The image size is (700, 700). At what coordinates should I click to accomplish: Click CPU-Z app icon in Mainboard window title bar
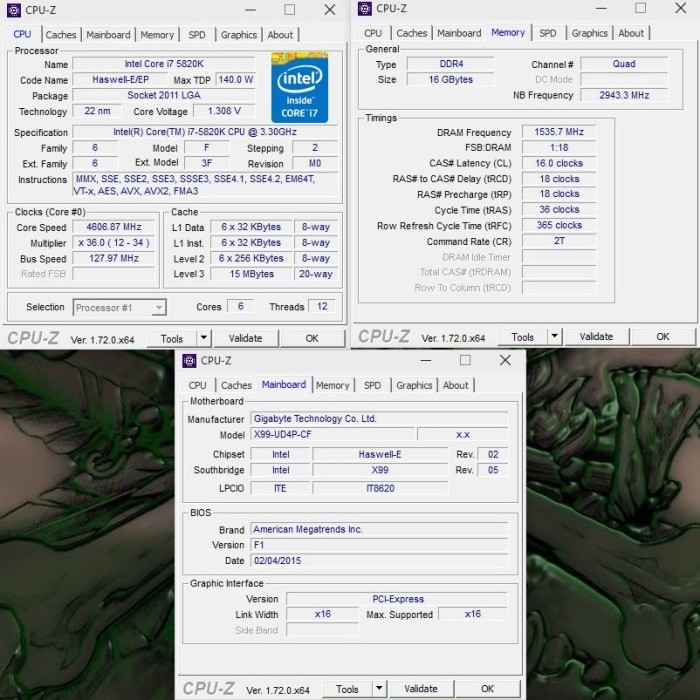click(189, 361)
